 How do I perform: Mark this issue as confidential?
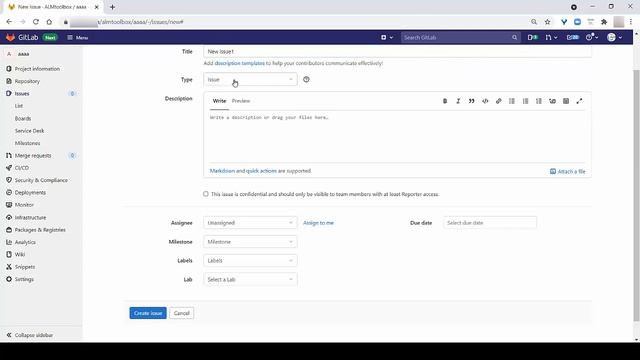(206, 194)
